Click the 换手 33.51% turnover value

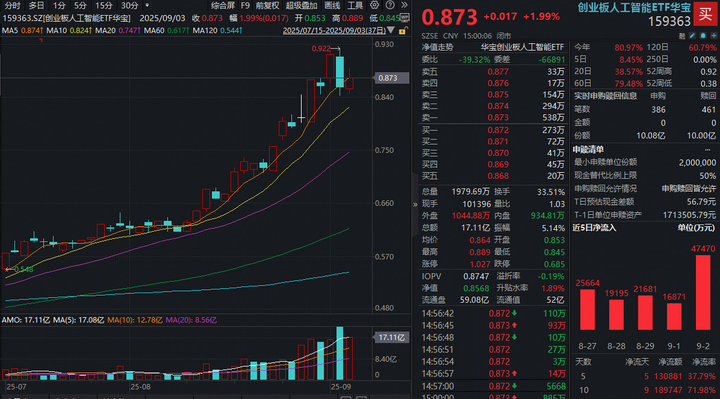click(551, 192)
